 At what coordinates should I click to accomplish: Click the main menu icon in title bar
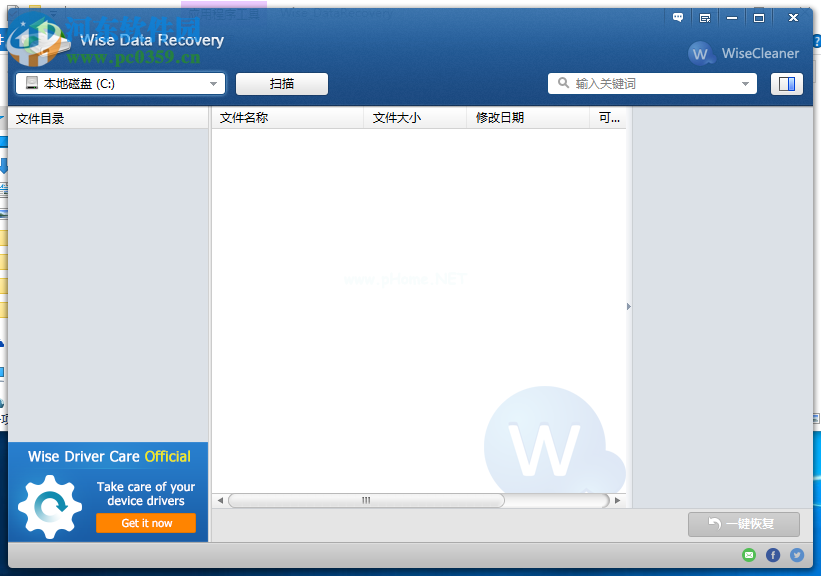tap(706, 17)
